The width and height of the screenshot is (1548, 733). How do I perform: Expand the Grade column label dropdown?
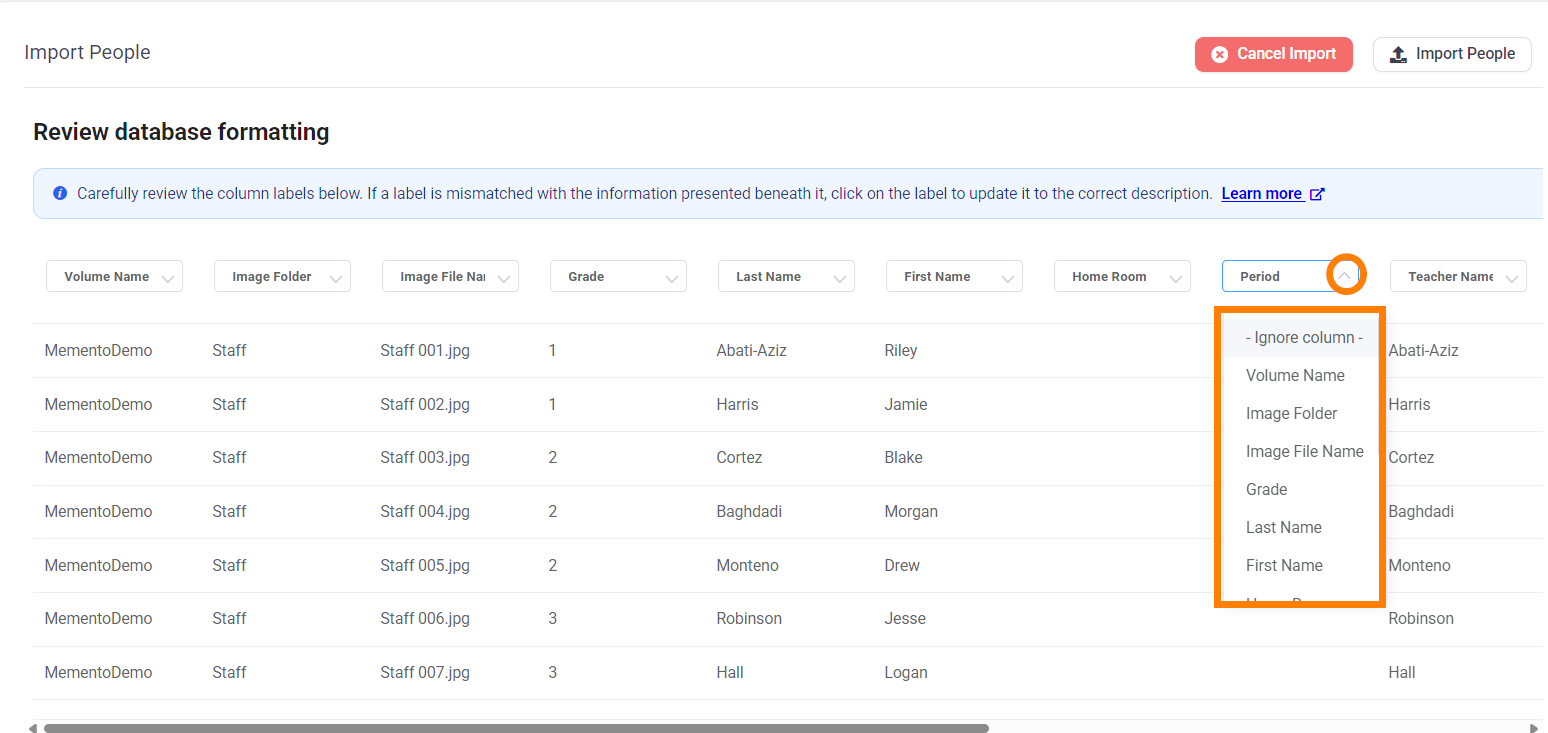click(618, 277)
